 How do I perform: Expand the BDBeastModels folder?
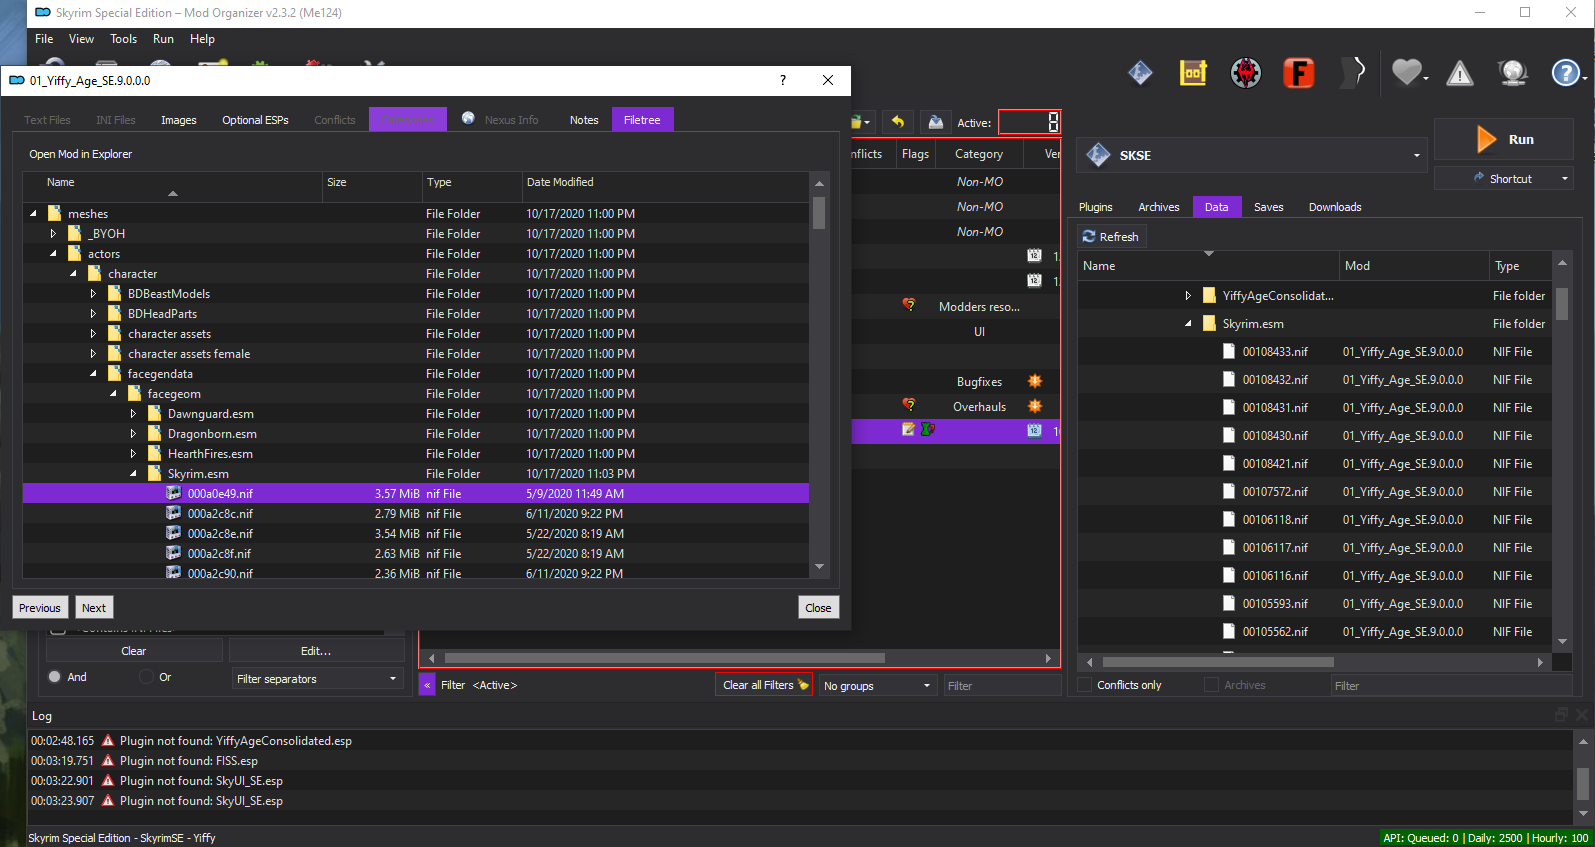[x=93, y=293]
